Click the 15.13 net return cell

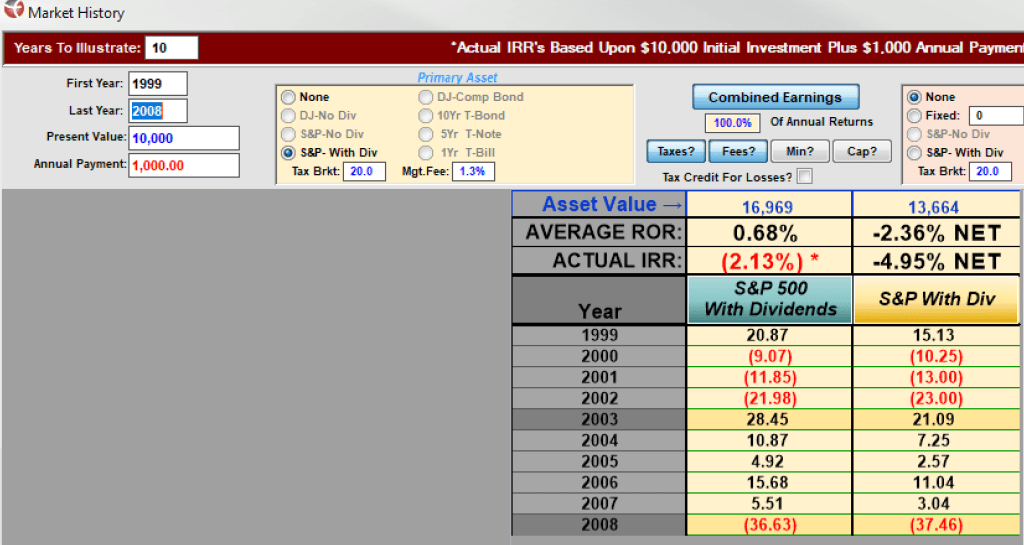tap(936, 335)
